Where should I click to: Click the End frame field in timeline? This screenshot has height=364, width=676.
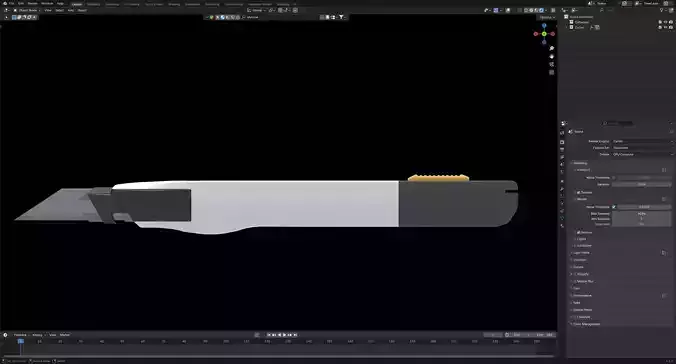[x=545, y=335]
